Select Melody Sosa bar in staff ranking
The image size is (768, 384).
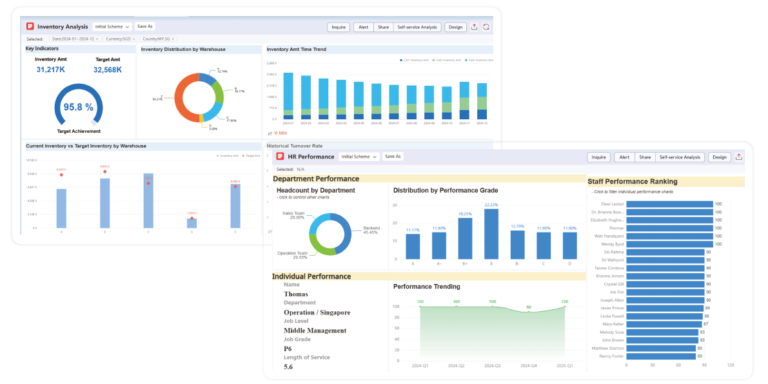tap(662, 332)
